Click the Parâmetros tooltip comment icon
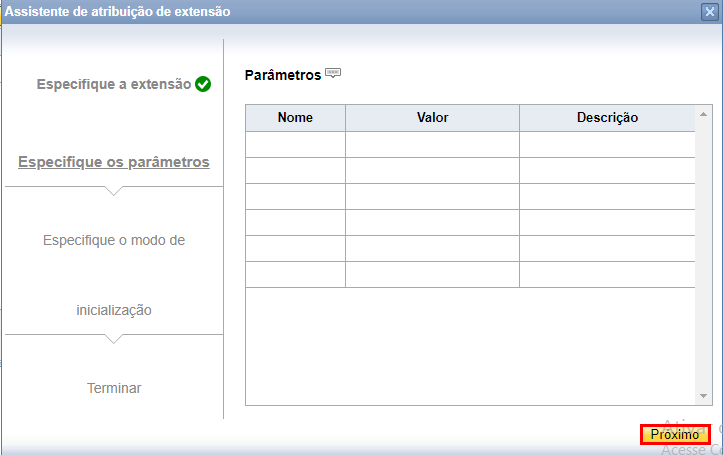 click(333, 73)
